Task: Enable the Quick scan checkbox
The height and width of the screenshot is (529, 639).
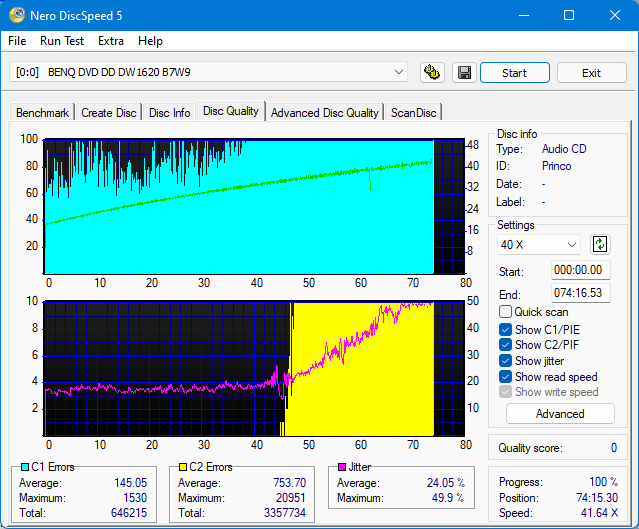Action: 505,312
